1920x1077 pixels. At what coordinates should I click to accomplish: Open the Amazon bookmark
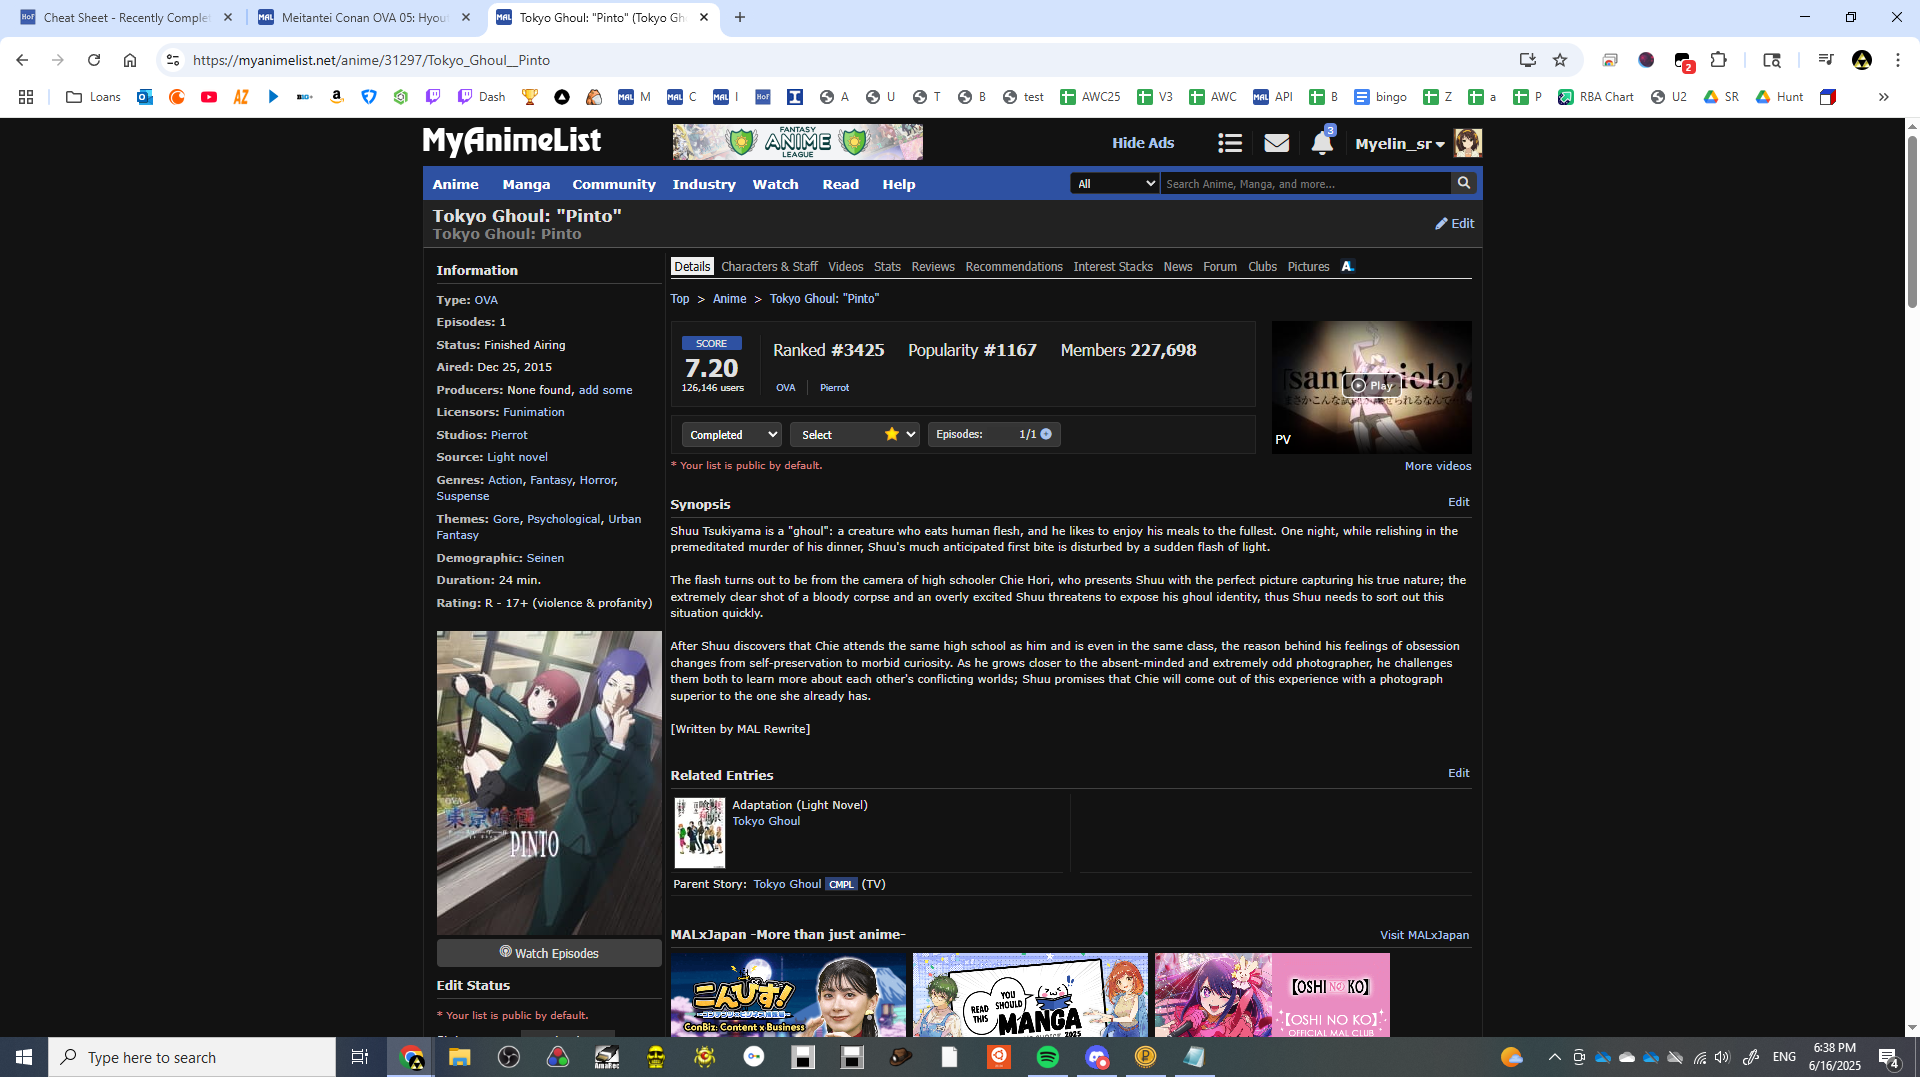[x=337, y=97]
